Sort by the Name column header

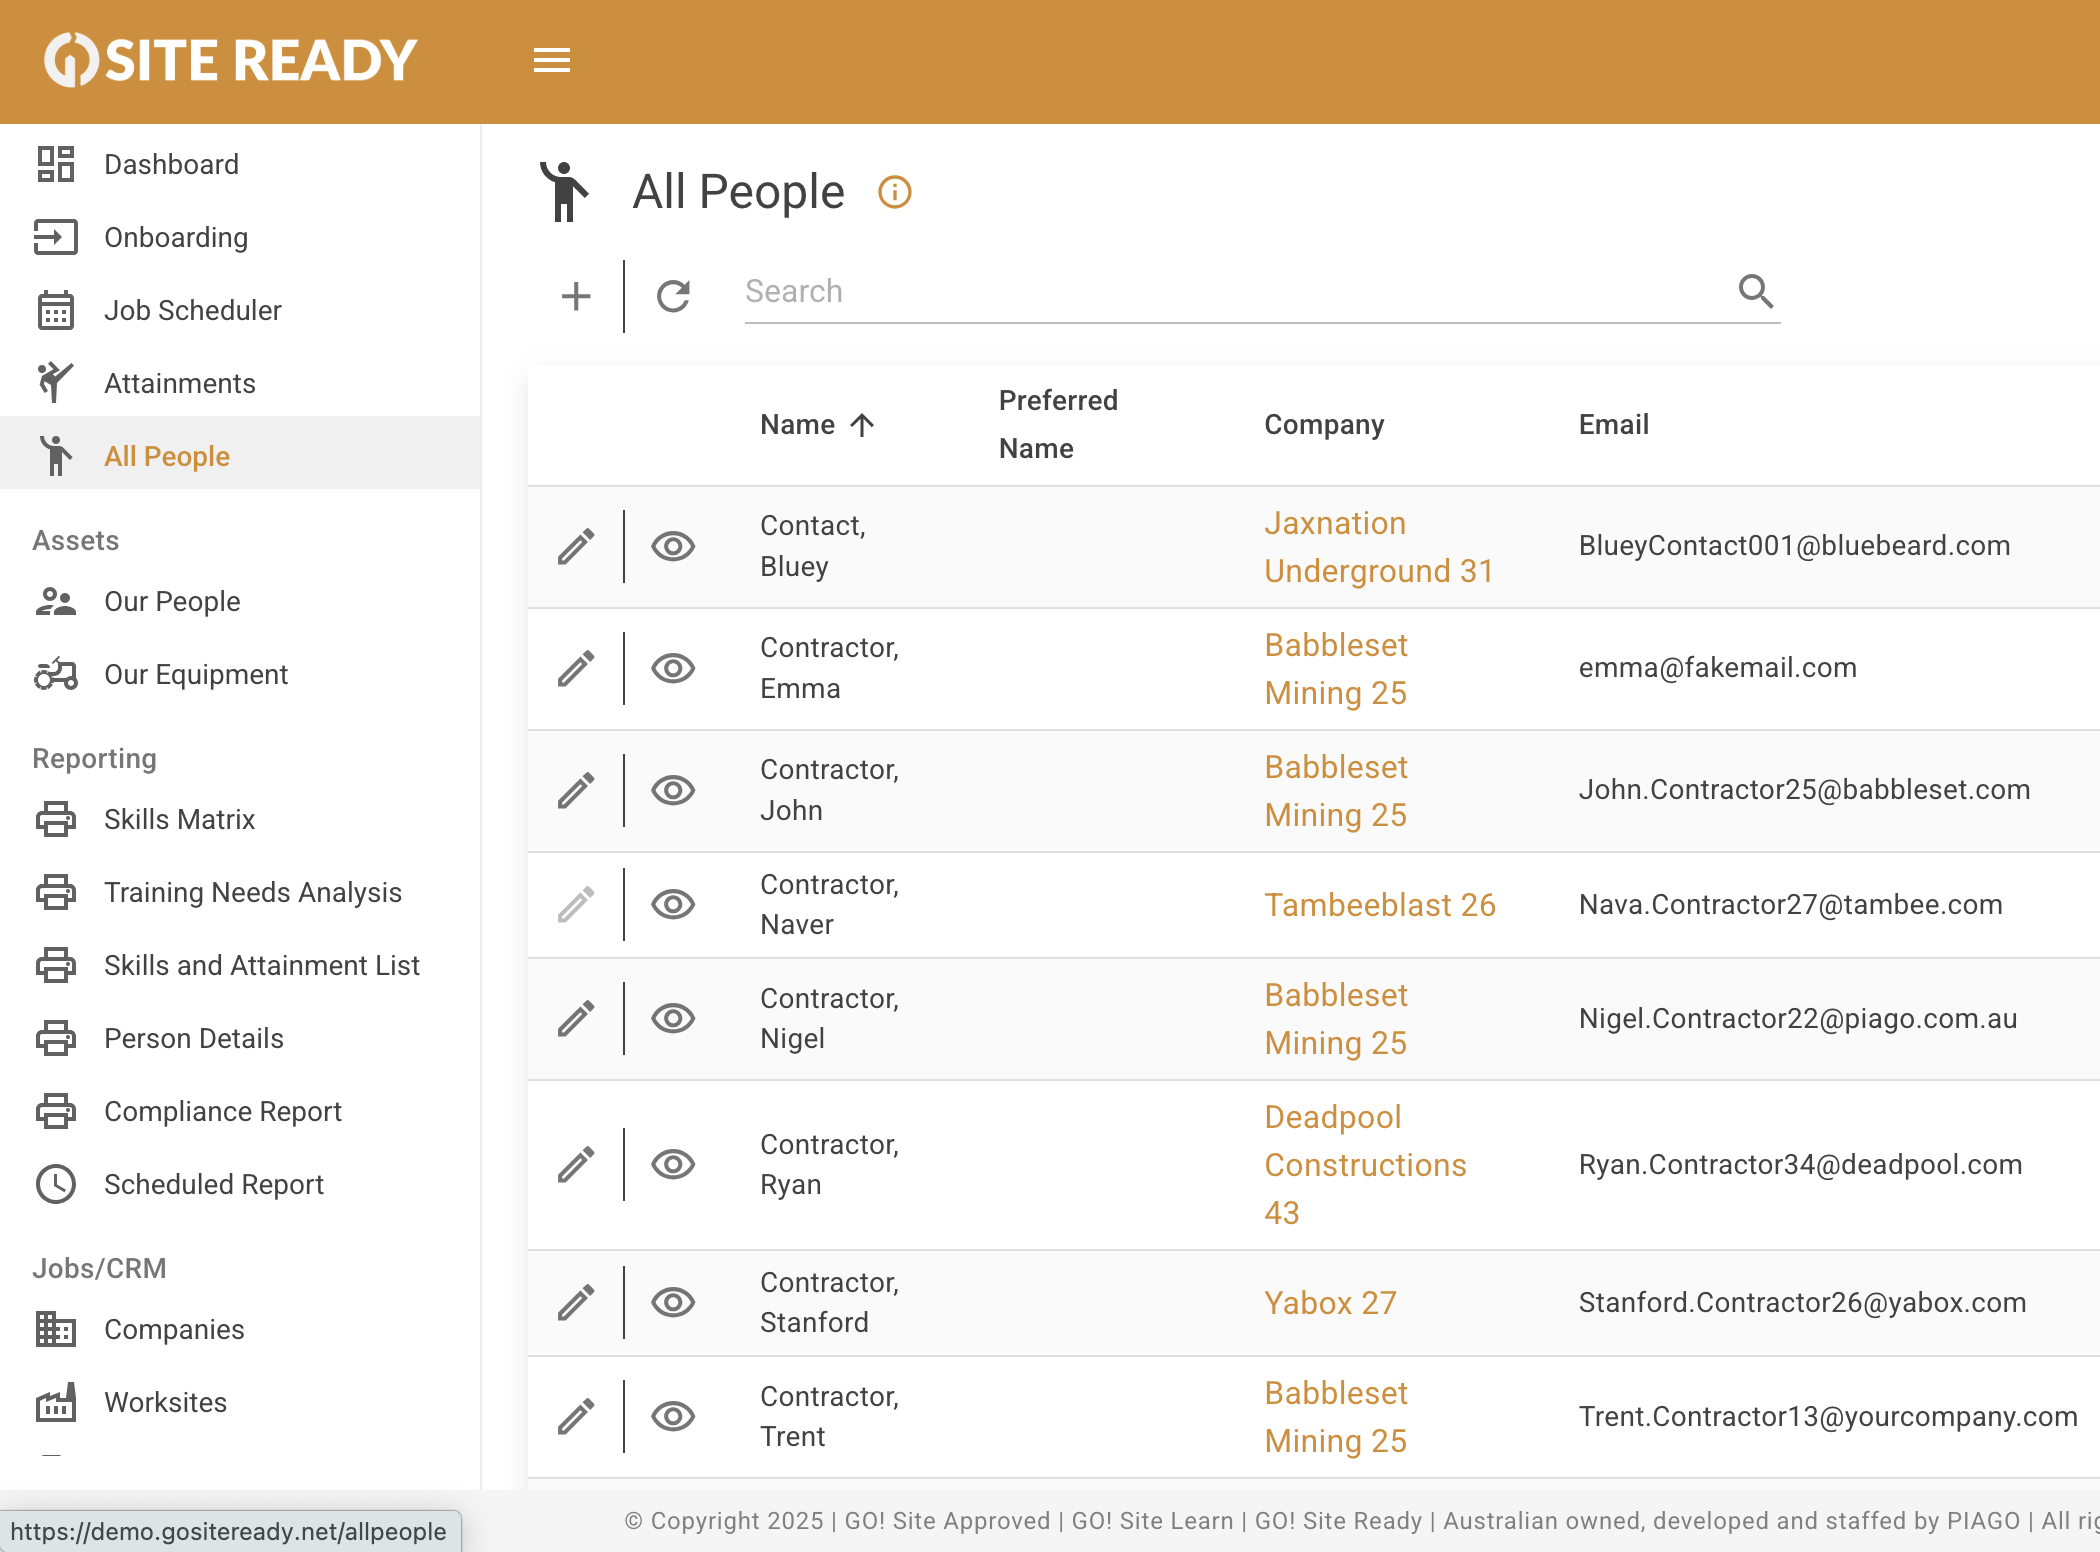(797, 425)
